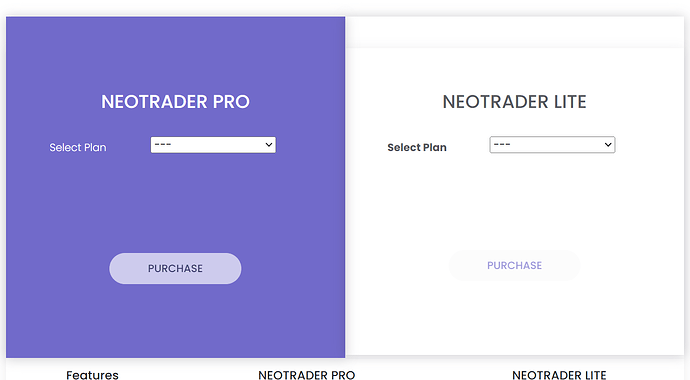The width and height of the screenshot is (690, 380).
Task: Click the bold Select Plan label on the LITE card
Action: pyautogui.click(x=417, y=147)
